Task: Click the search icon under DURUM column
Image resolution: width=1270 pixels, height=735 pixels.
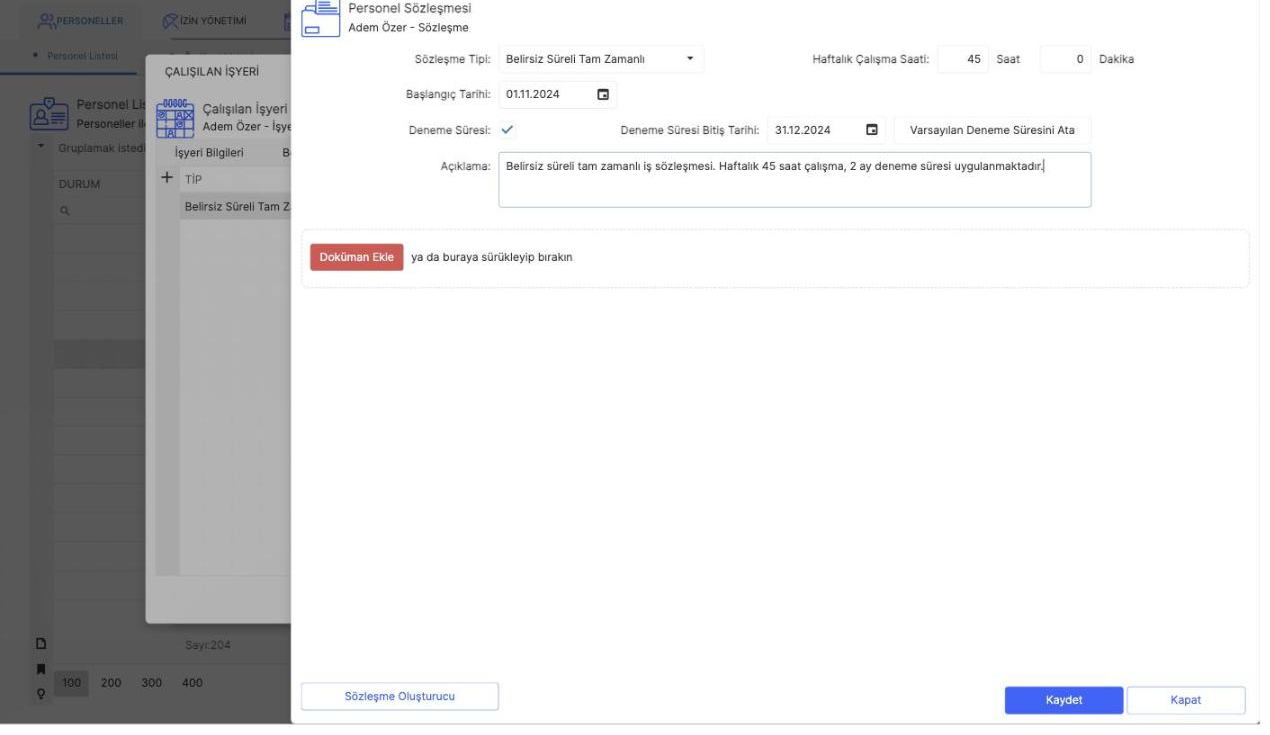Action: [x=64, y=212]
